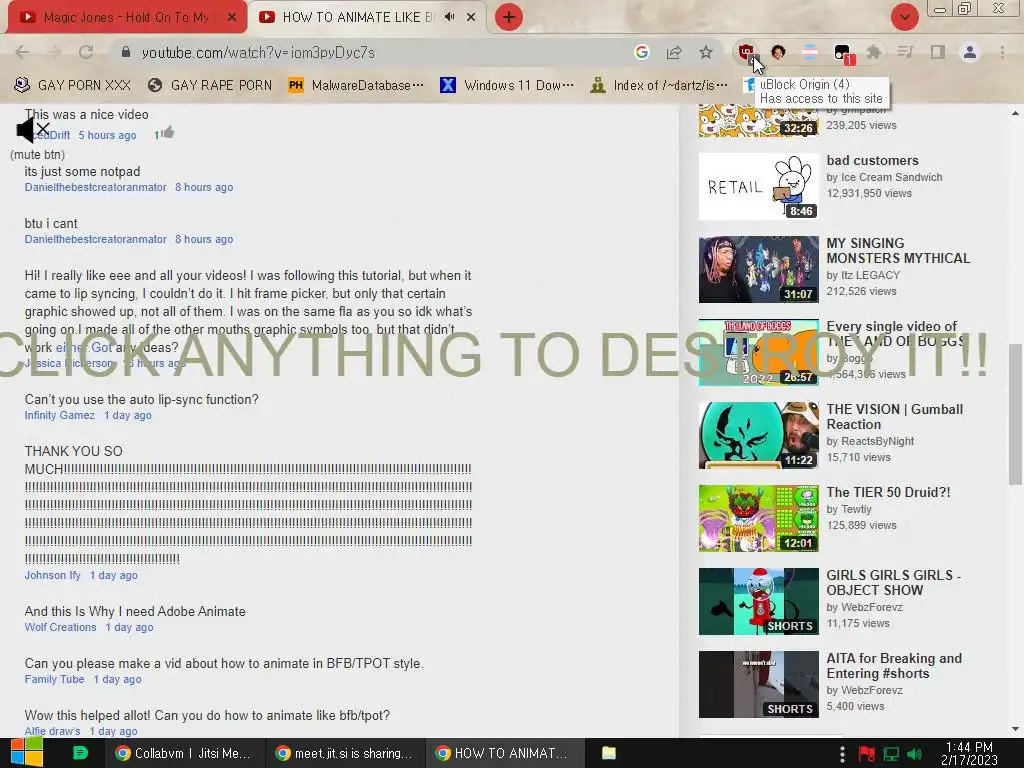This screenshot has width=1024, height=768.
Task: Close the Magic Jones tab
Action: tap(232, 18)
